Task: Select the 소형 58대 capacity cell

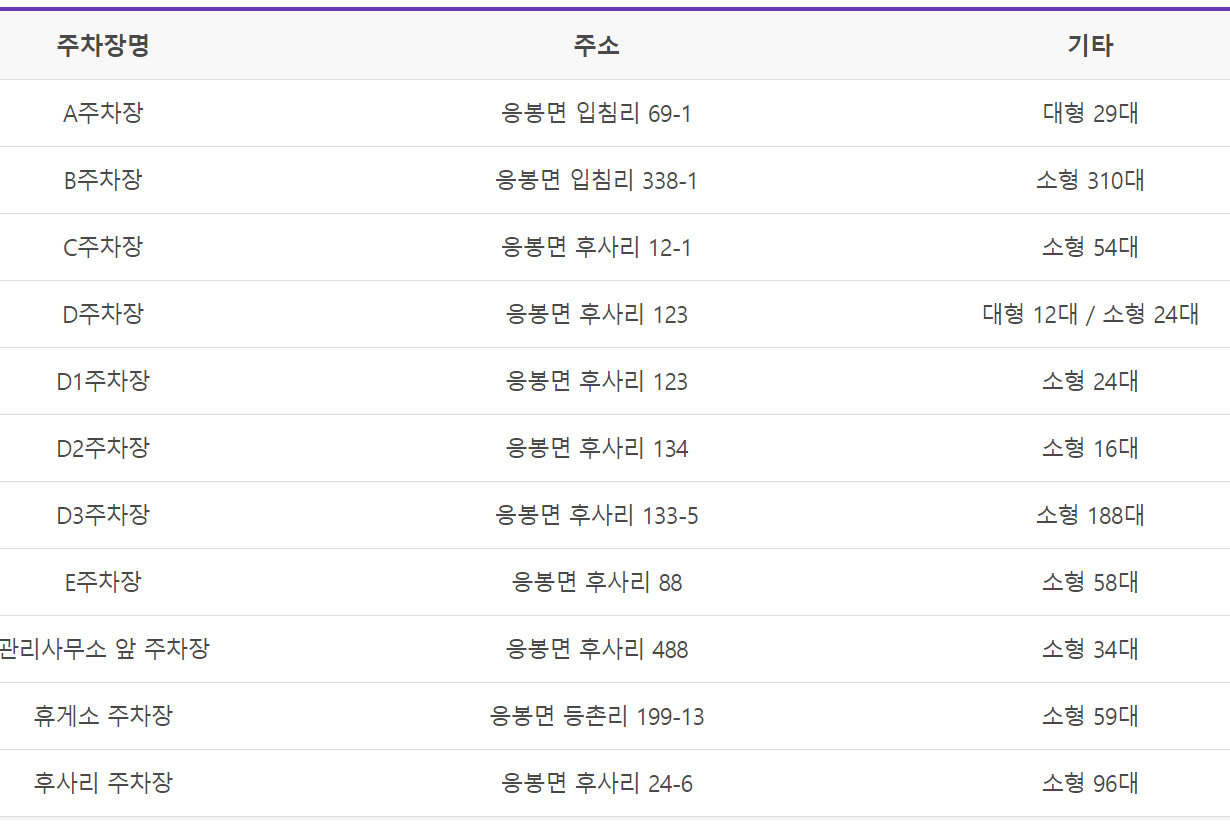Action: 1090,582
